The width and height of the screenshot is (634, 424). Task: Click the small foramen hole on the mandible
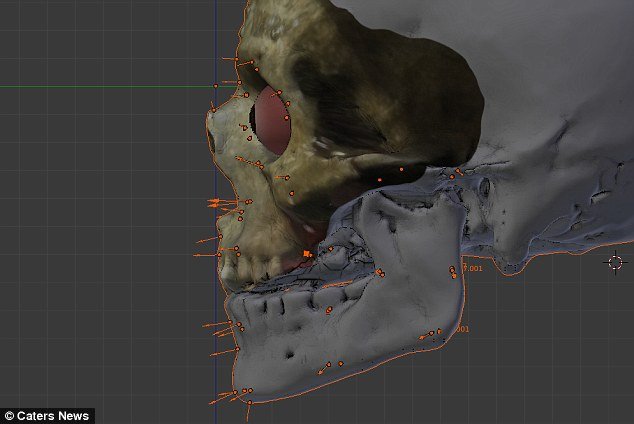click(x=289, y=353)
